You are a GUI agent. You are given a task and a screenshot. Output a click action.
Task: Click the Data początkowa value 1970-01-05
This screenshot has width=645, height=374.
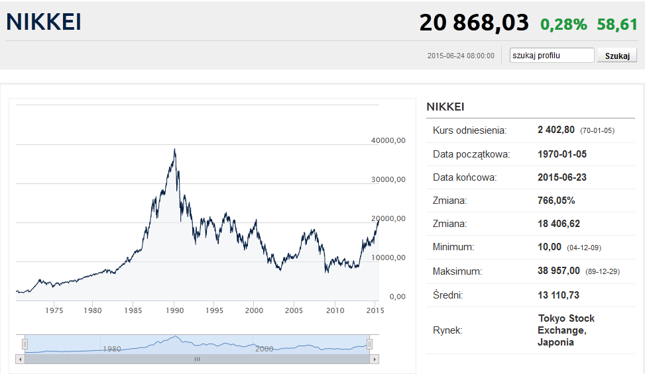562,154
